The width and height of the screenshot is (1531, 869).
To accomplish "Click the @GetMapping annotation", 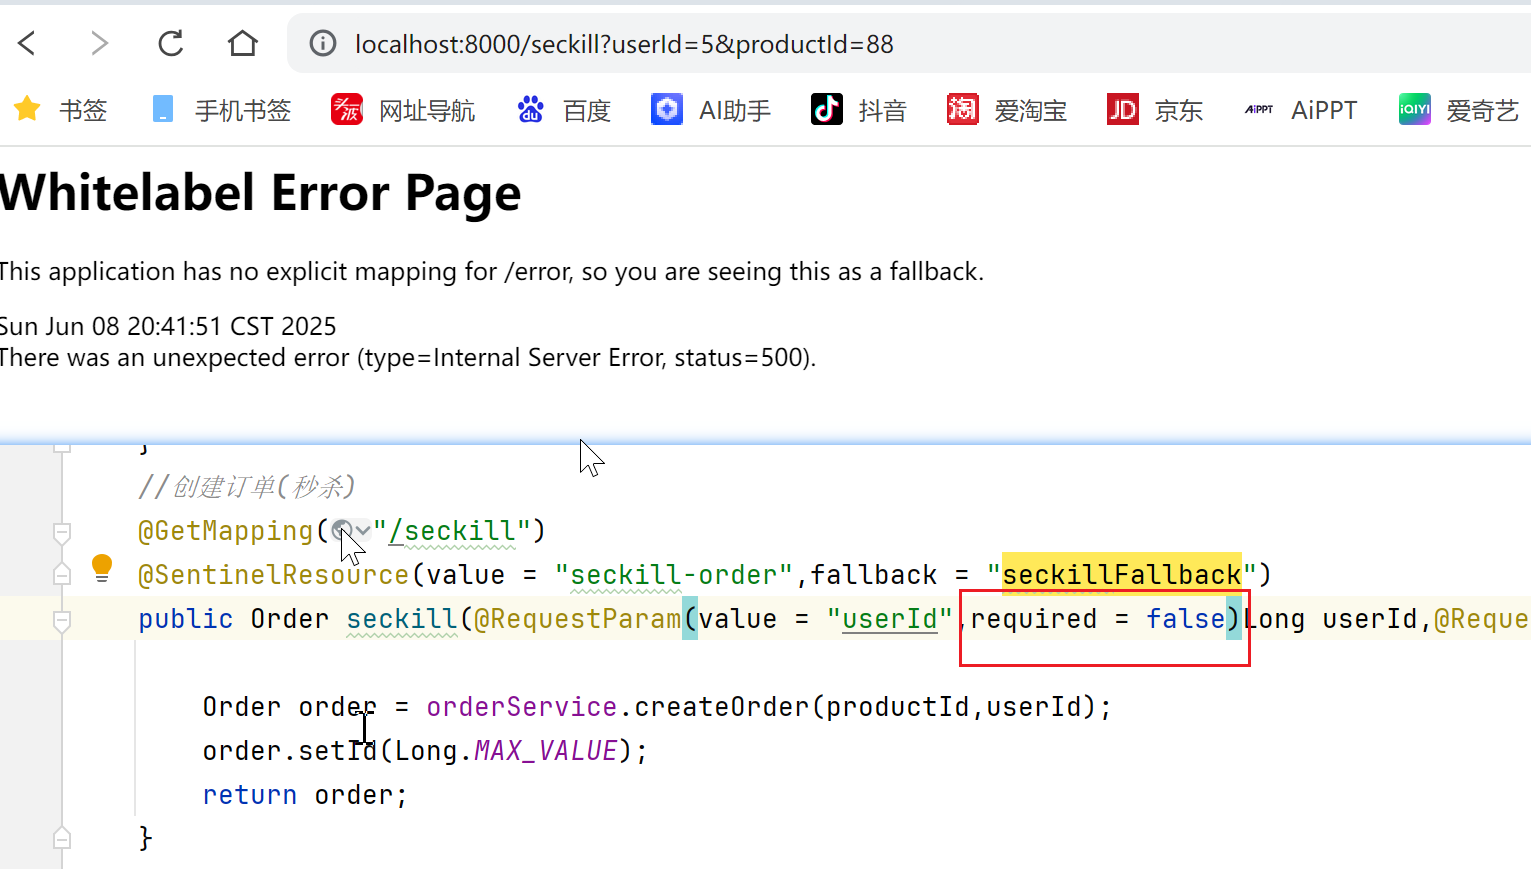I will click(x=226, y=531).
